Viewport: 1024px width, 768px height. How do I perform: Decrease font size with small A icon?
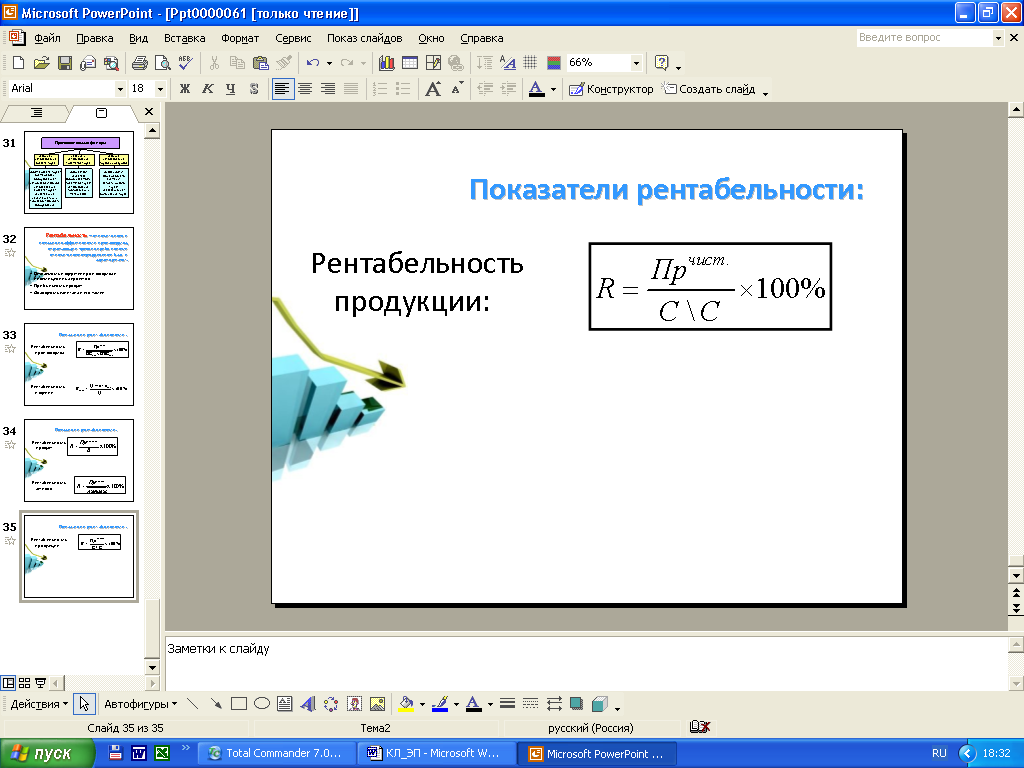click(457, 89)
